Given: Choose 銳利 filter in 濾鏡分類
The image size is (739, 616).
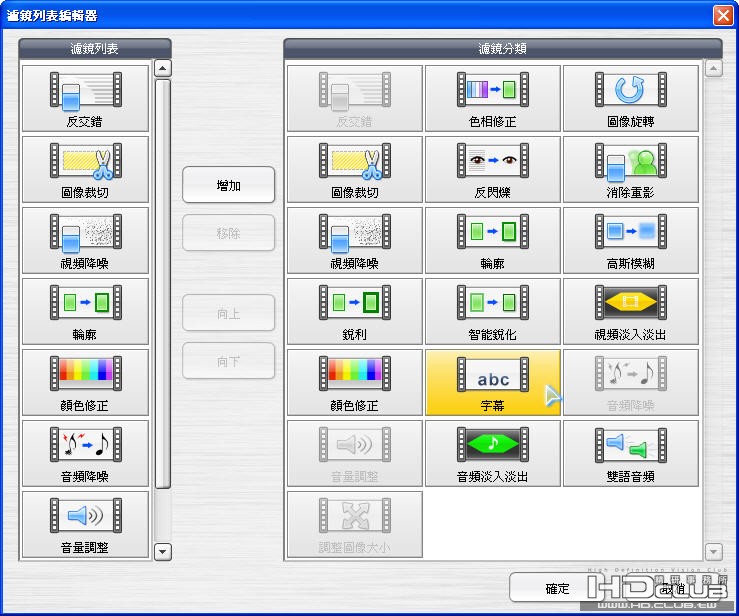Looking at the screenshot, I should click(354, 312).
